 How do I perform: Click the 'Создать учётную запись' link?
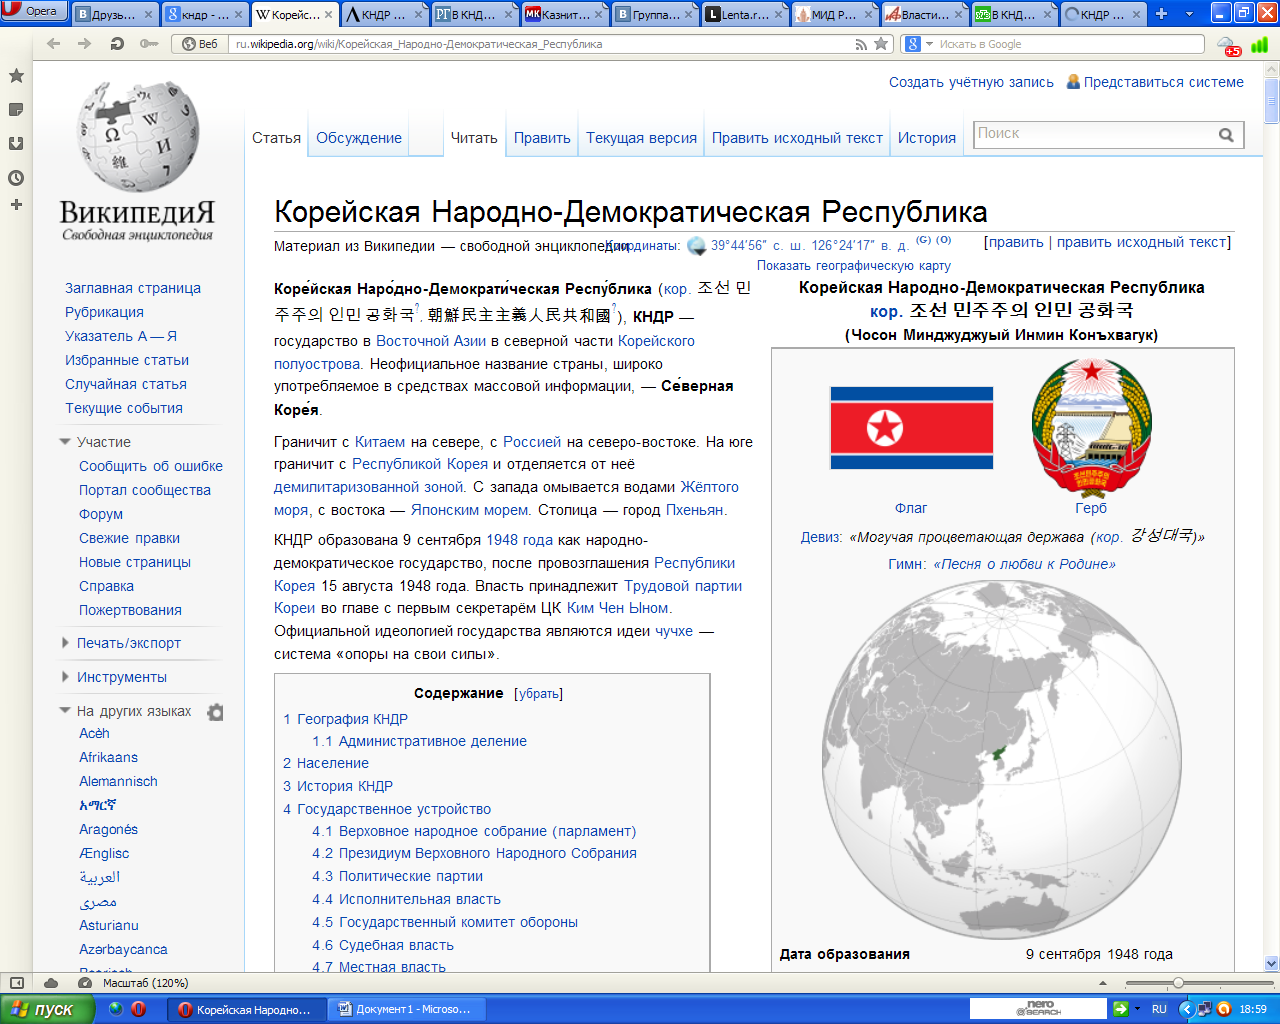pyautogui.click(x=971, y=82)
